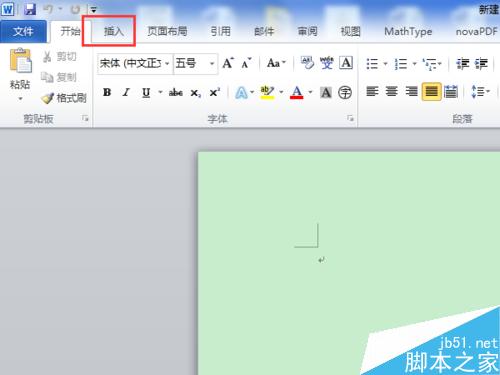Expand the Bullets dropdown arrow
The width and height of the screenshot is (500, 375).
coord(385,63)
